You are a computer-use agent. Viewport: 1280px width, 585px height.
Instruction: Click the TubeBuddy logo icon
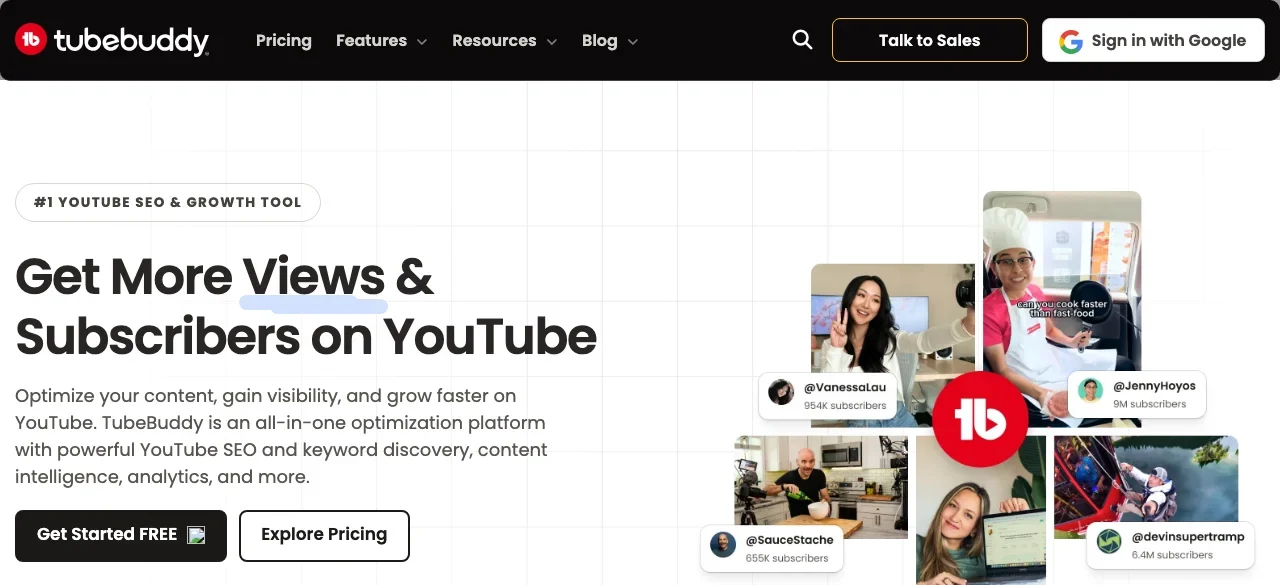click(31, 40)
